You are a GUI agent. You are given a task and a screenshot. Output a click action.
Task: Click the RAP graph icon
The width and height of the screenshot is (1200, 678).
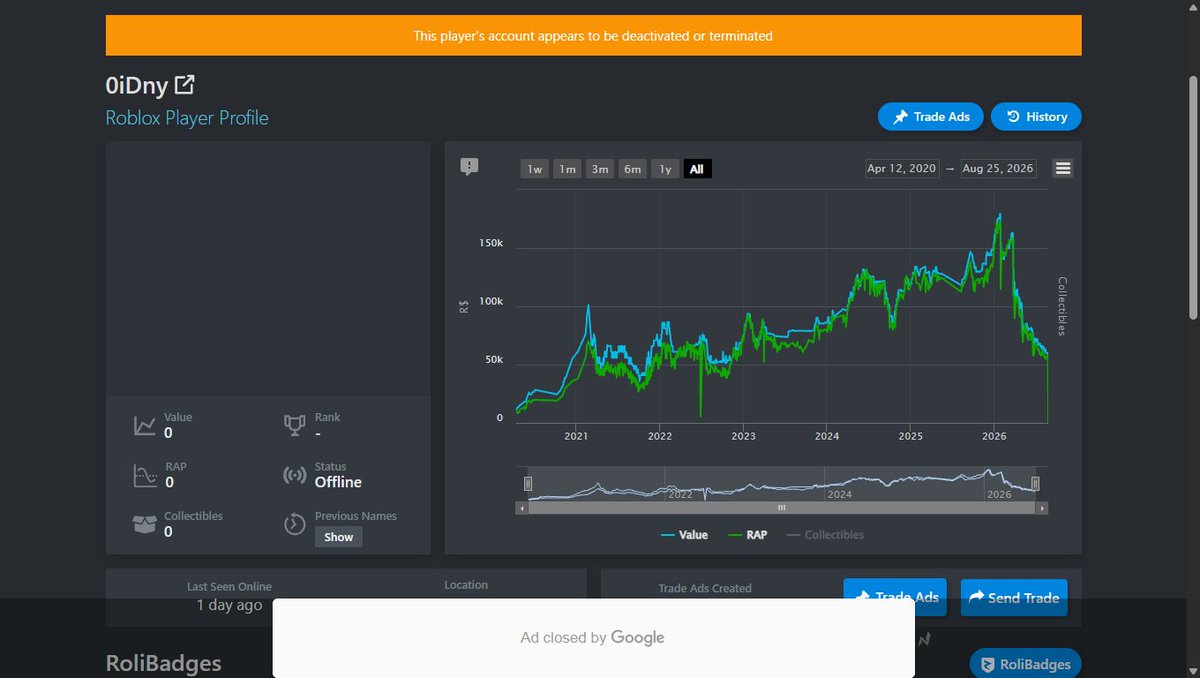click(x=145, y=475)
